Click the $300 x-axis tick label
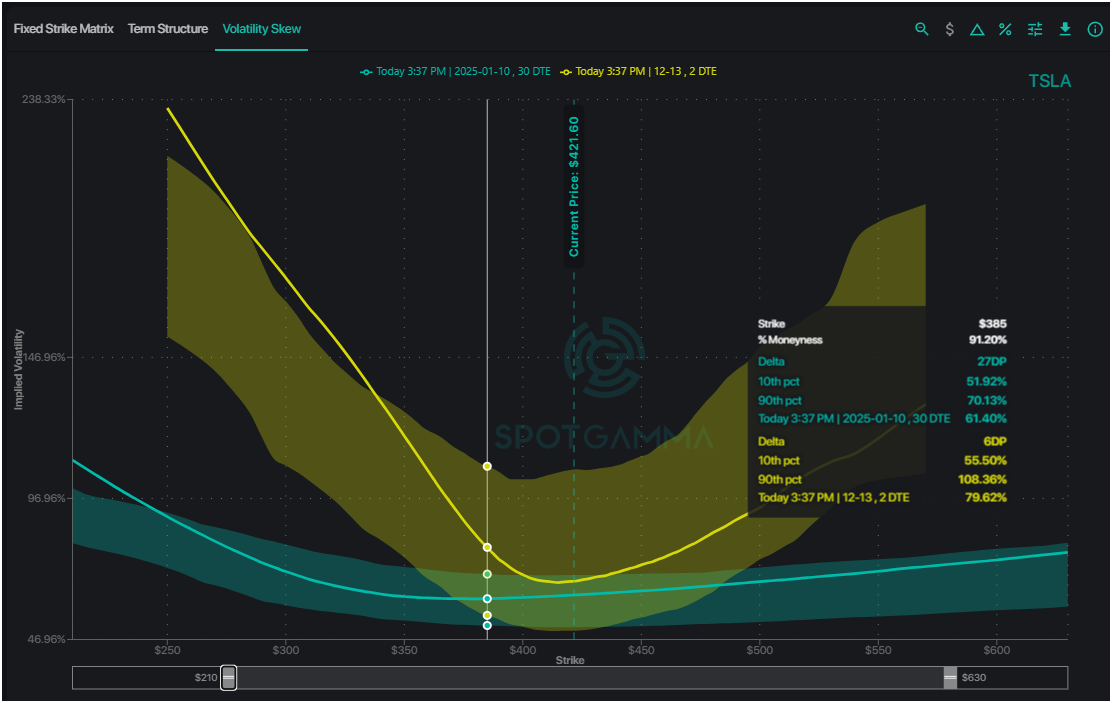 pyautogui.click(x=286, y=650)
